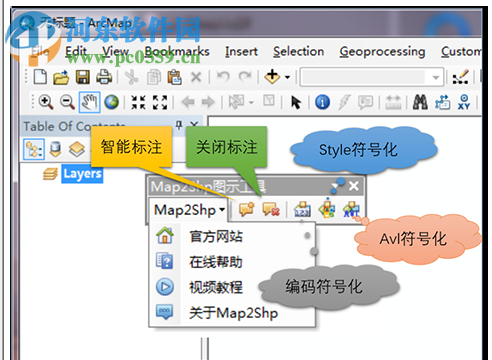Click the code symbolization 123 icon
492x360 pixels.
click(x=302, y=209)
